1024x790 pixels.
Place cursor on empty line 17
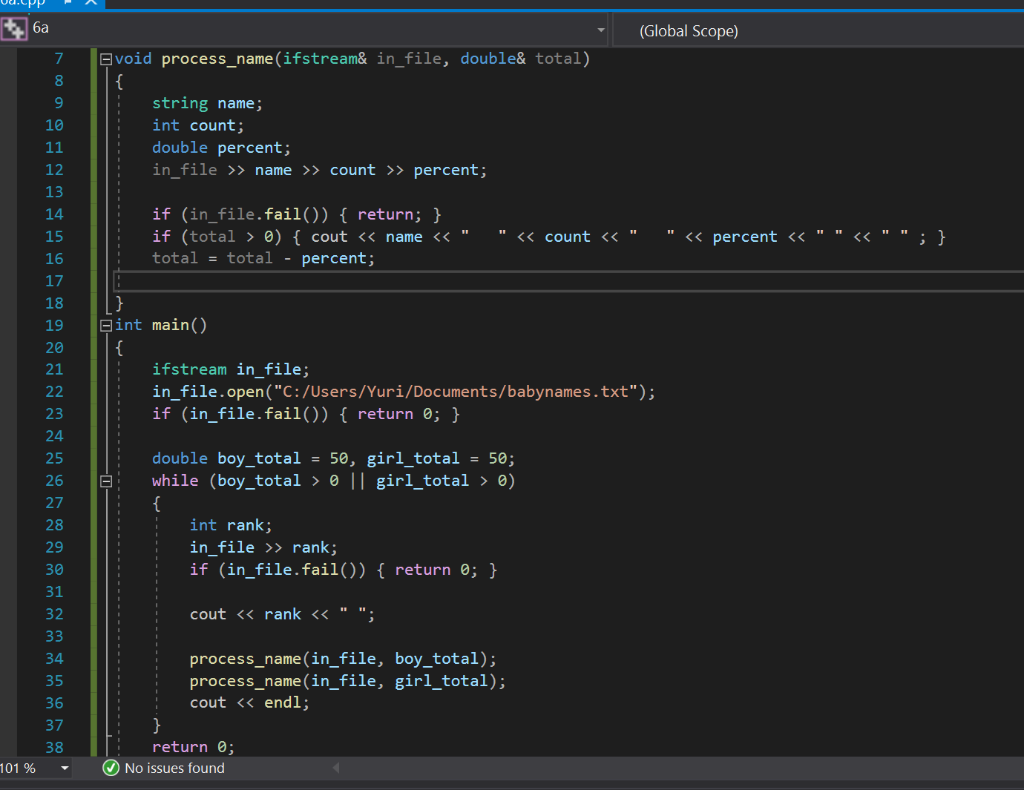[568, 281]
